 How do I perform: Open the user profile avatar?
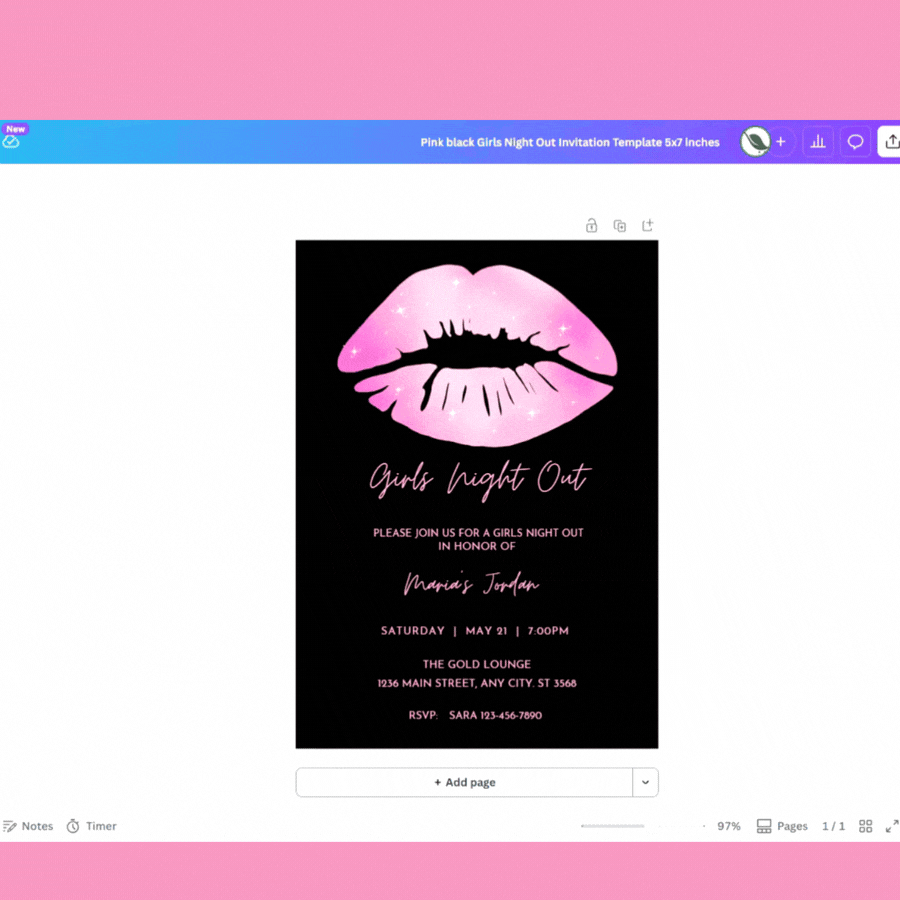tap(754, 142)
